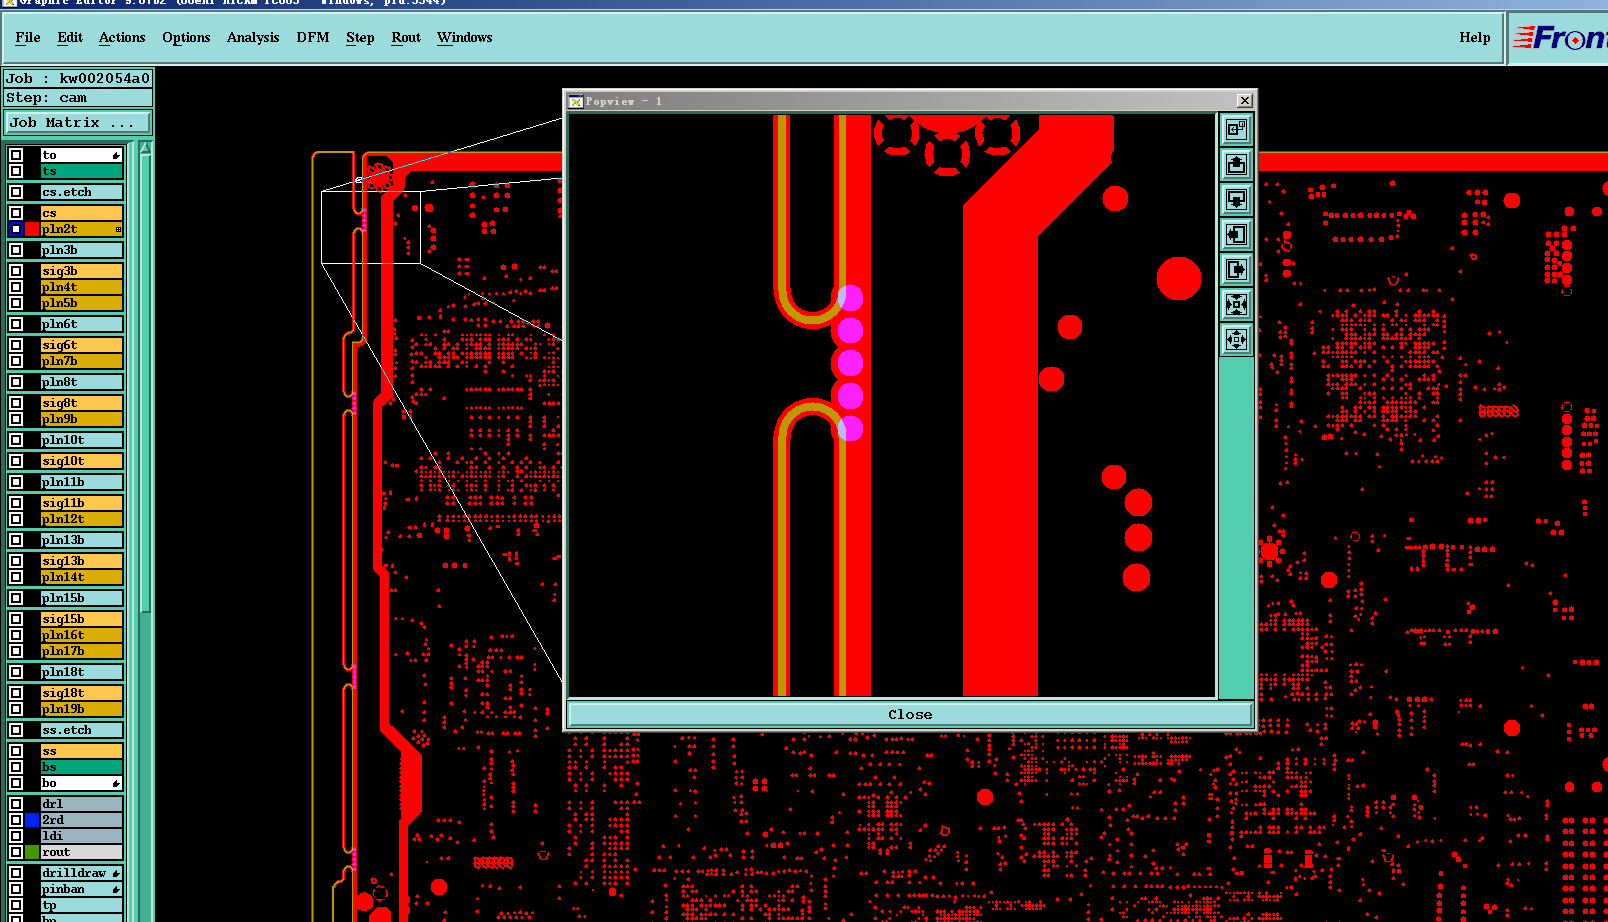Select layer name sig8t
1608x922 pixels.
(81, 403)
